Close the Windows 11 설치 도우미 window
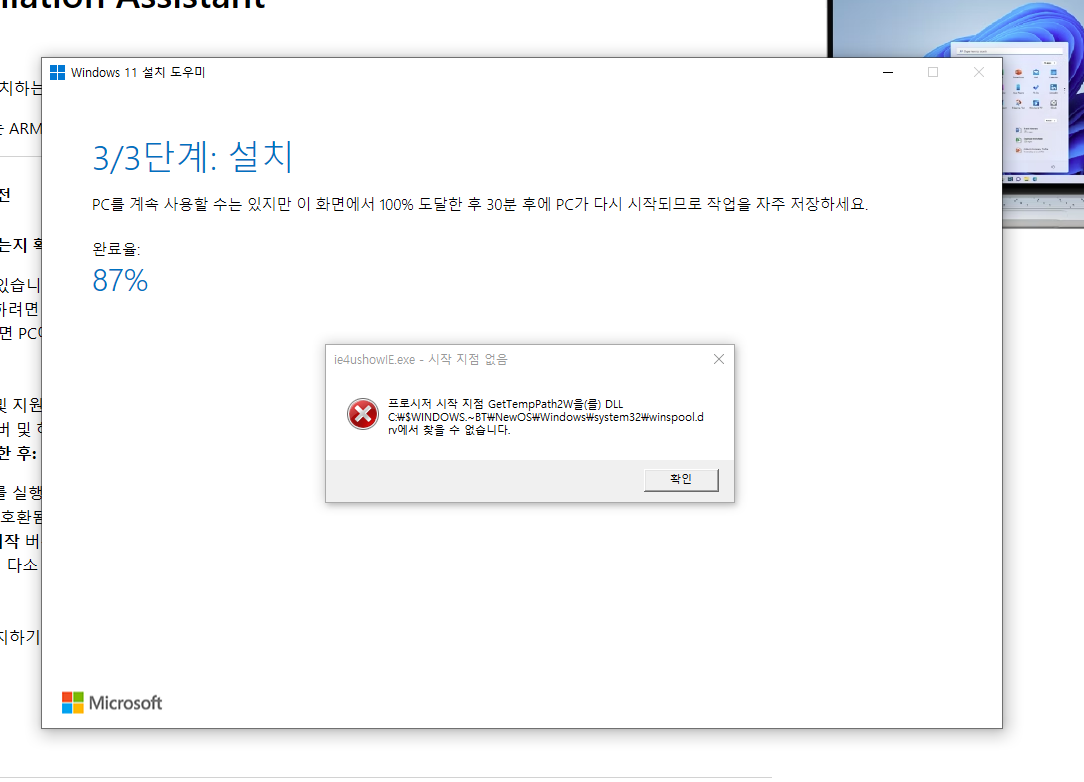 (978, 73)
